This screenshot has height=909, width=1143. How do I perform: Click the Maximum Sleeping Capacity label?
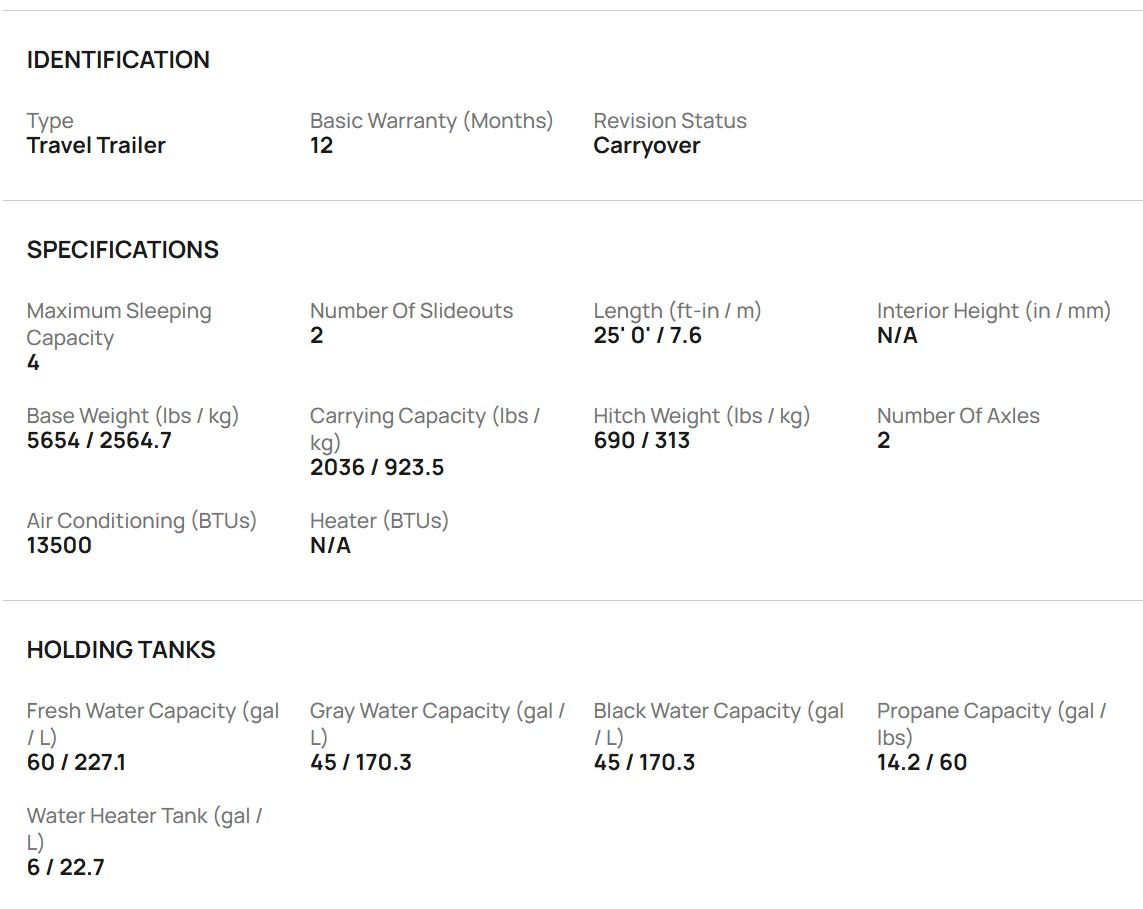tap(119, 324)
